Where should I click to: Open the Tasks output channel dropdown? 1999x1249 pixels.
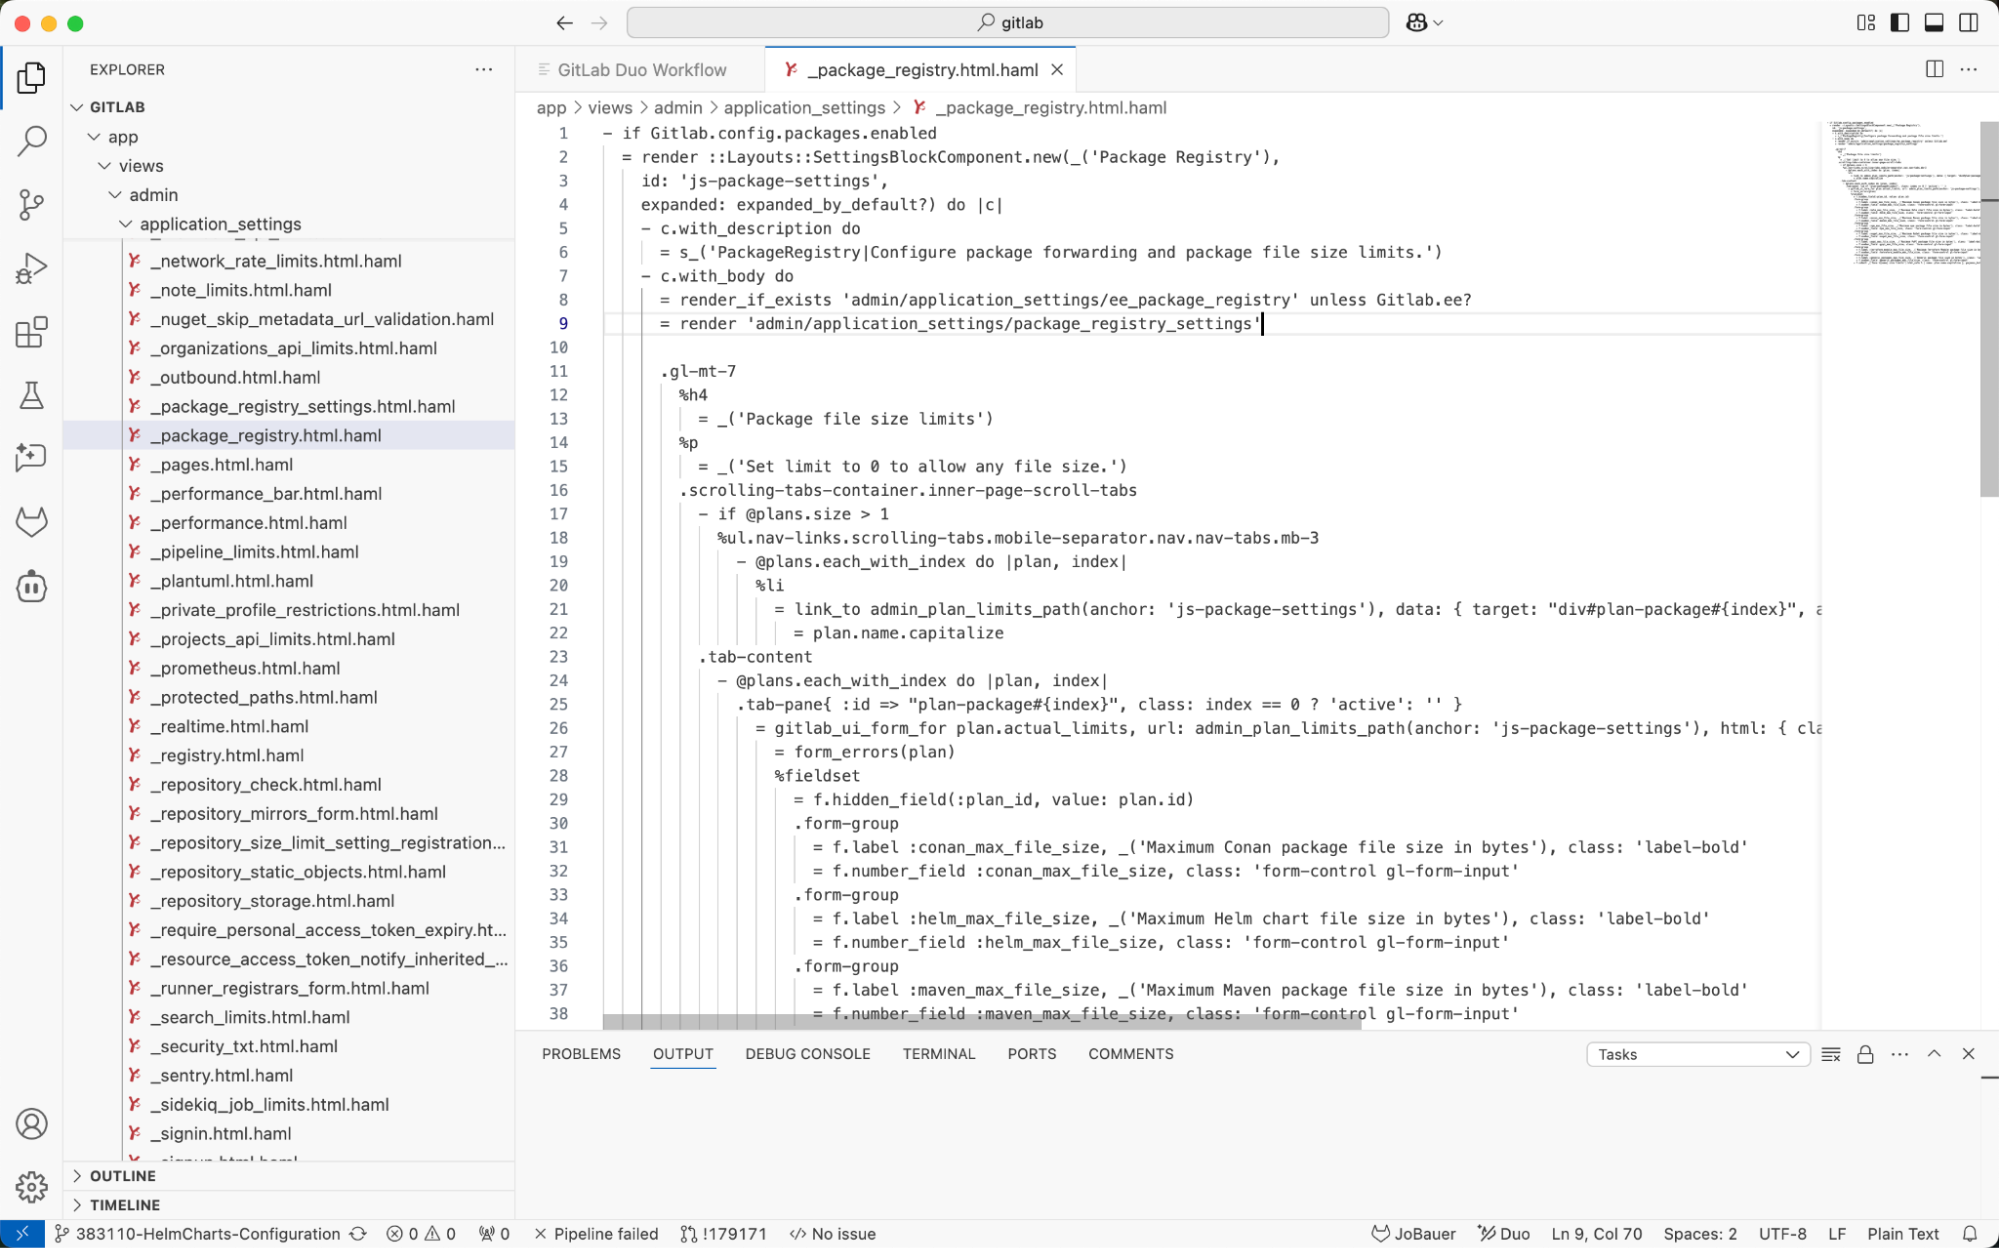pyautogui.click(x=1697, y=1054)
